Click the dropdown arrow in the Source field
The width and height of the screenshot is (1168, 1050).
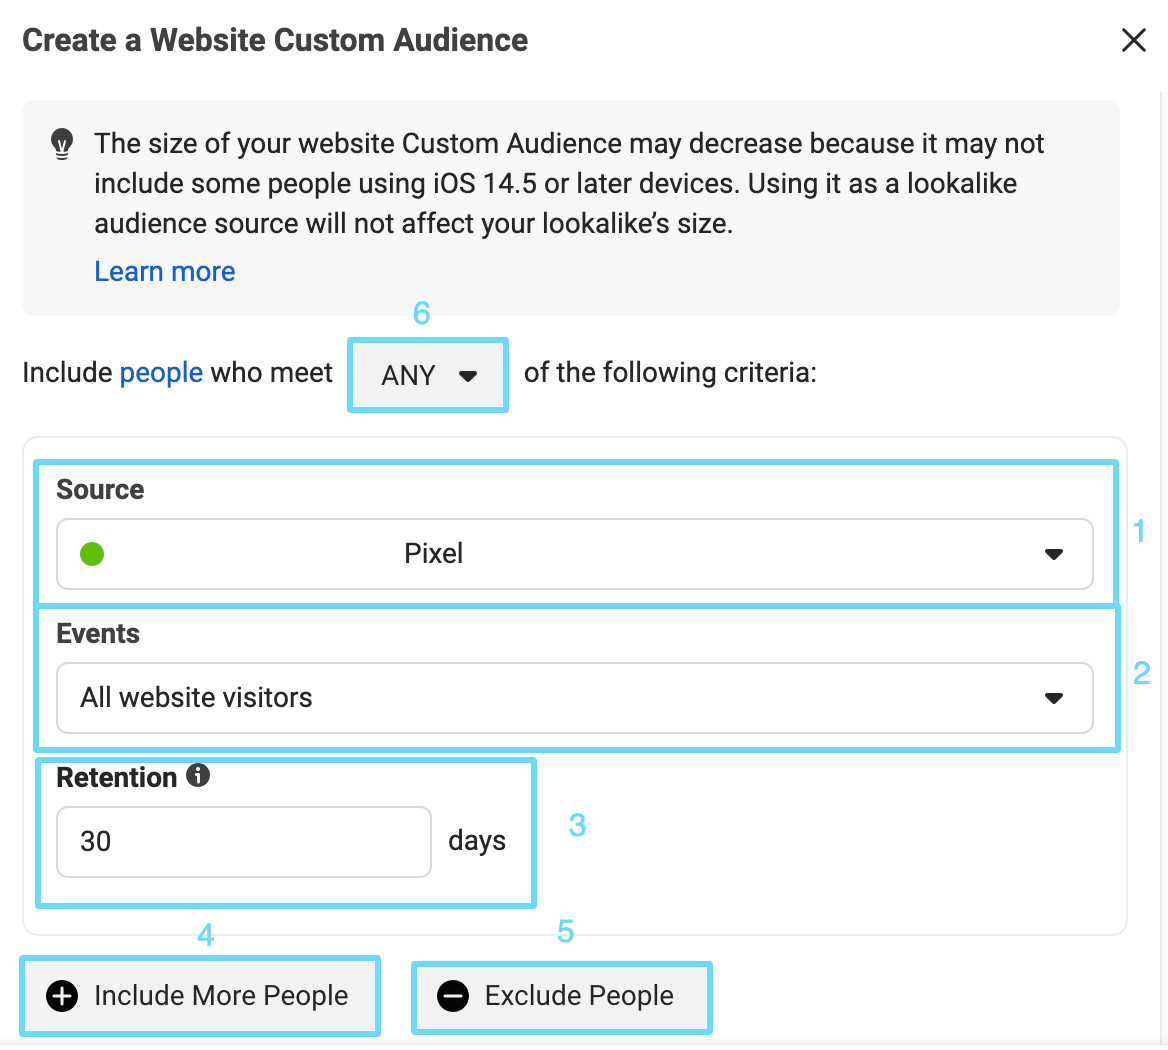1054,554
